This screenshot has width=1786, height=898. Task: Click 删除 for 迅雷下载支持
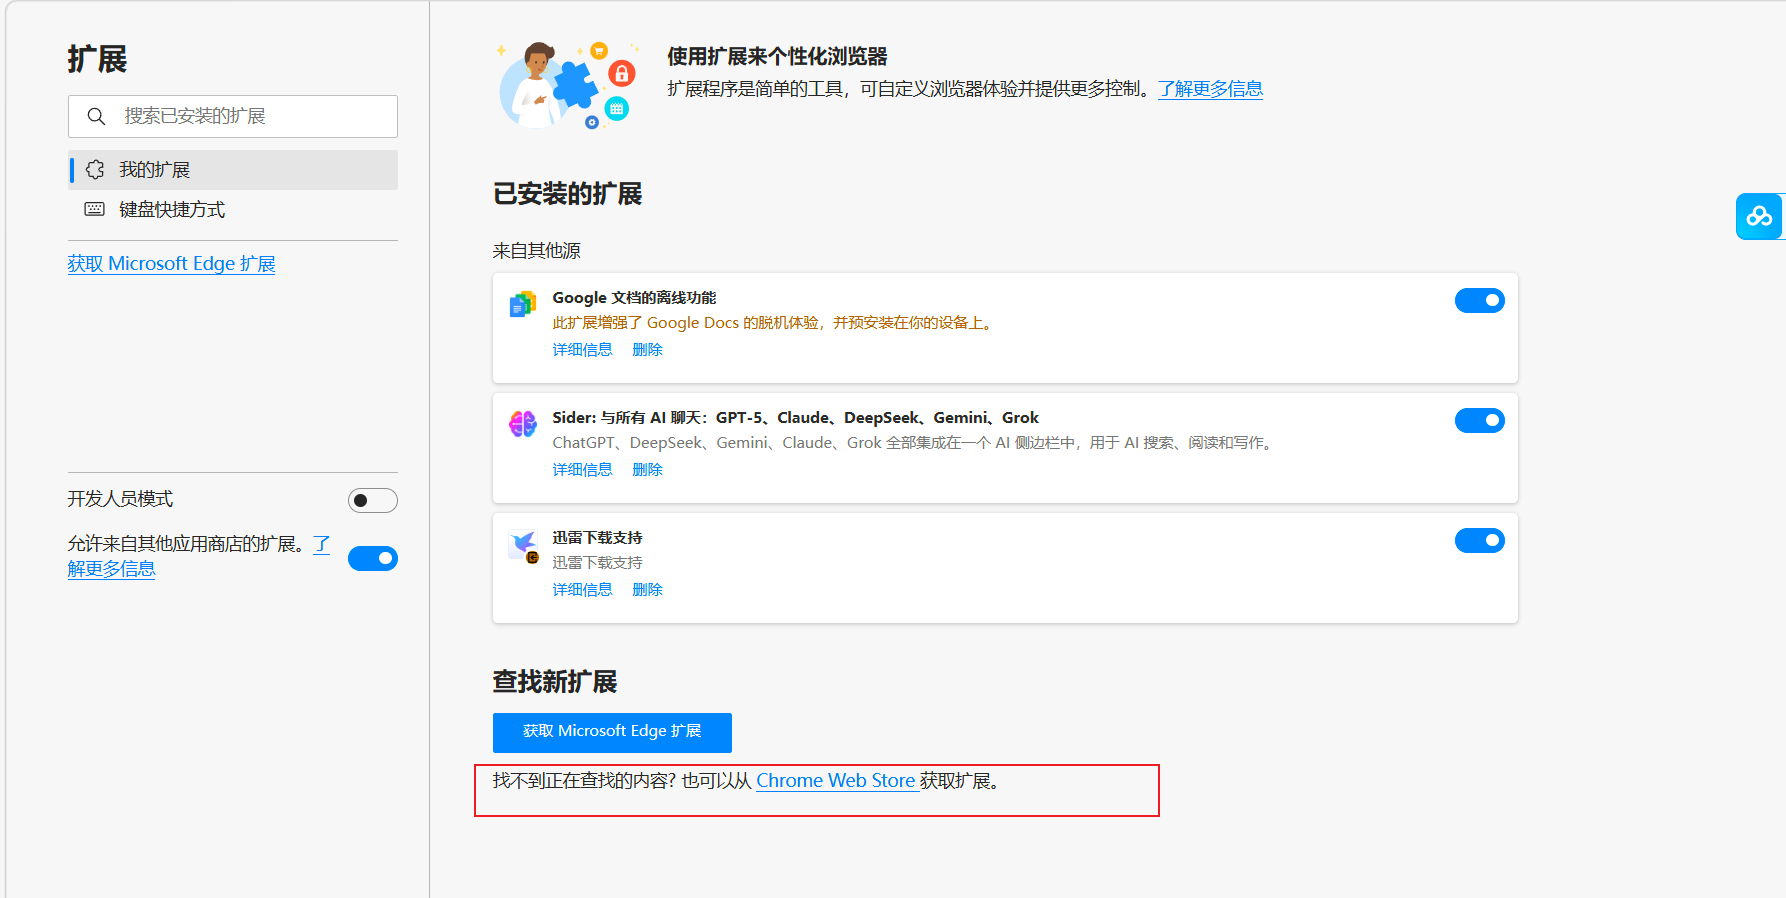click(x=647, y=590)
